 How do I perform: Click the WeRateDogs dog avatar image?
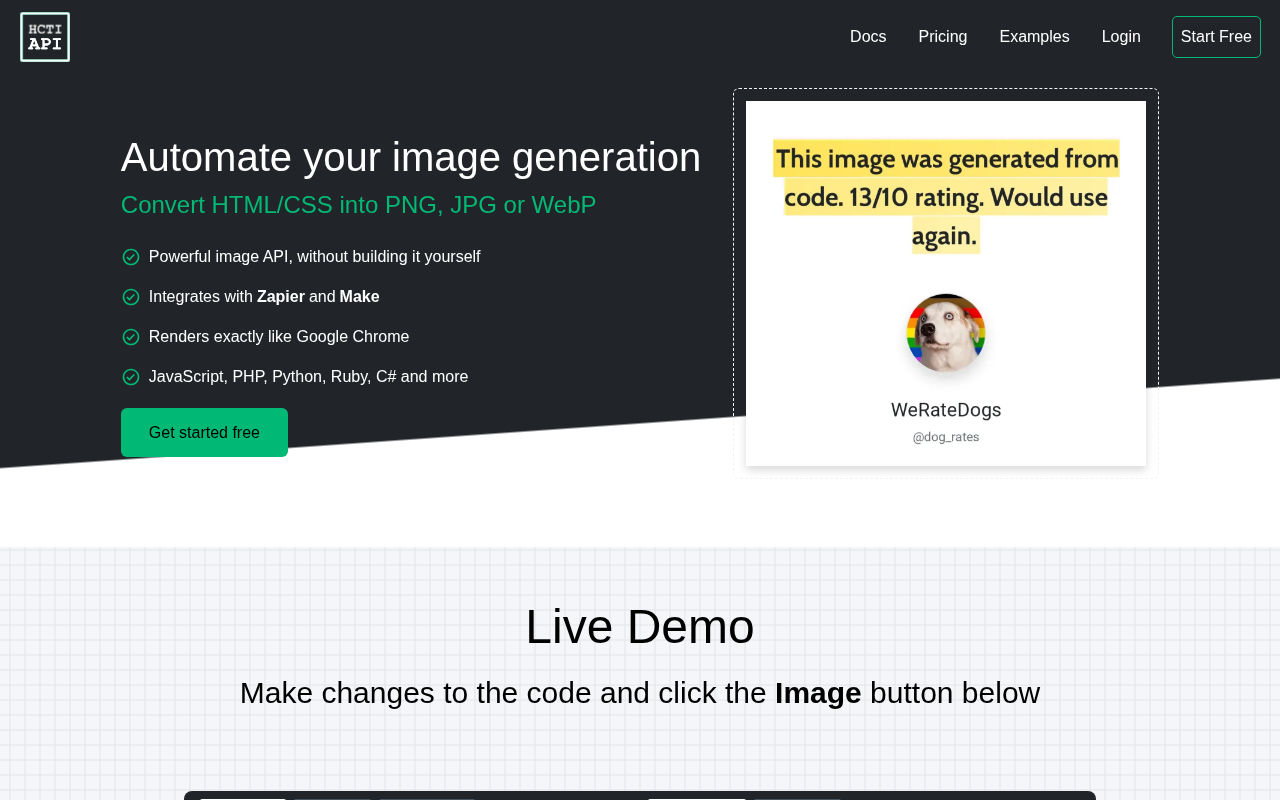(946, 333)
